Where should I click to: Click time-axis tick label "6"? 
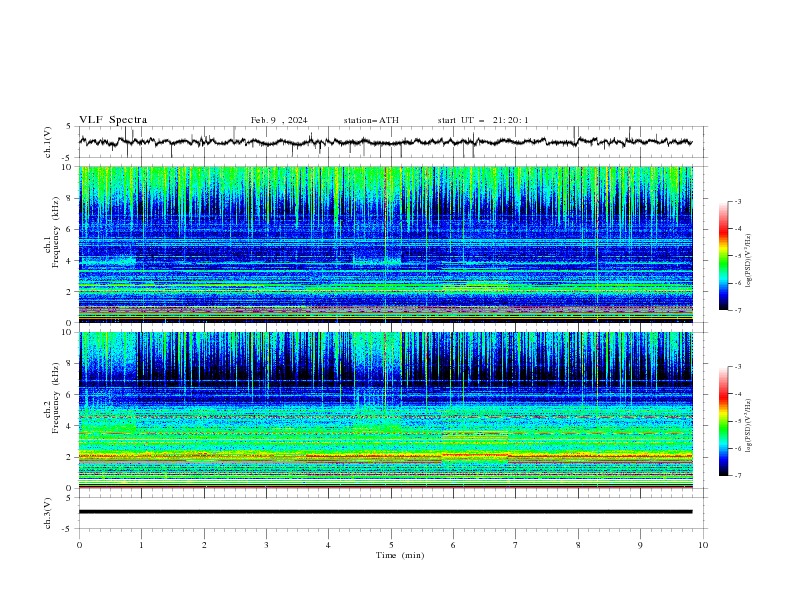point(453,545)
